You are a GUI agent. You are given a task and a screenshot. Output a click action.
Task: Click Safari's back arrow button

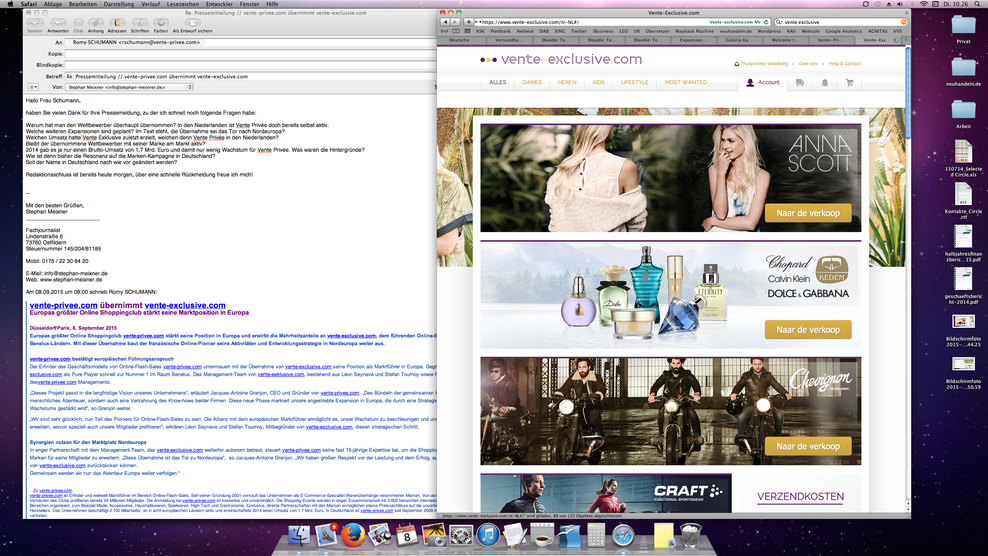coord(445,22)
